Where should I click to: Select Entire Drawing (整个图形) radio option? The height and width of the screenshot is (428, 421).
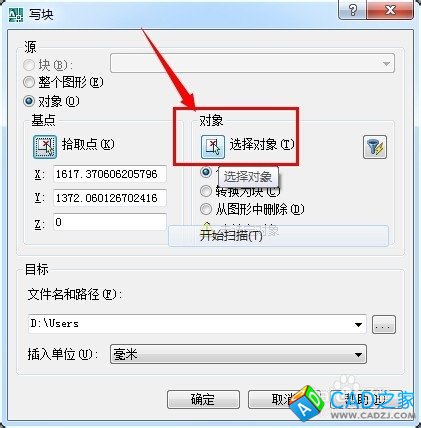pos(29,82)
